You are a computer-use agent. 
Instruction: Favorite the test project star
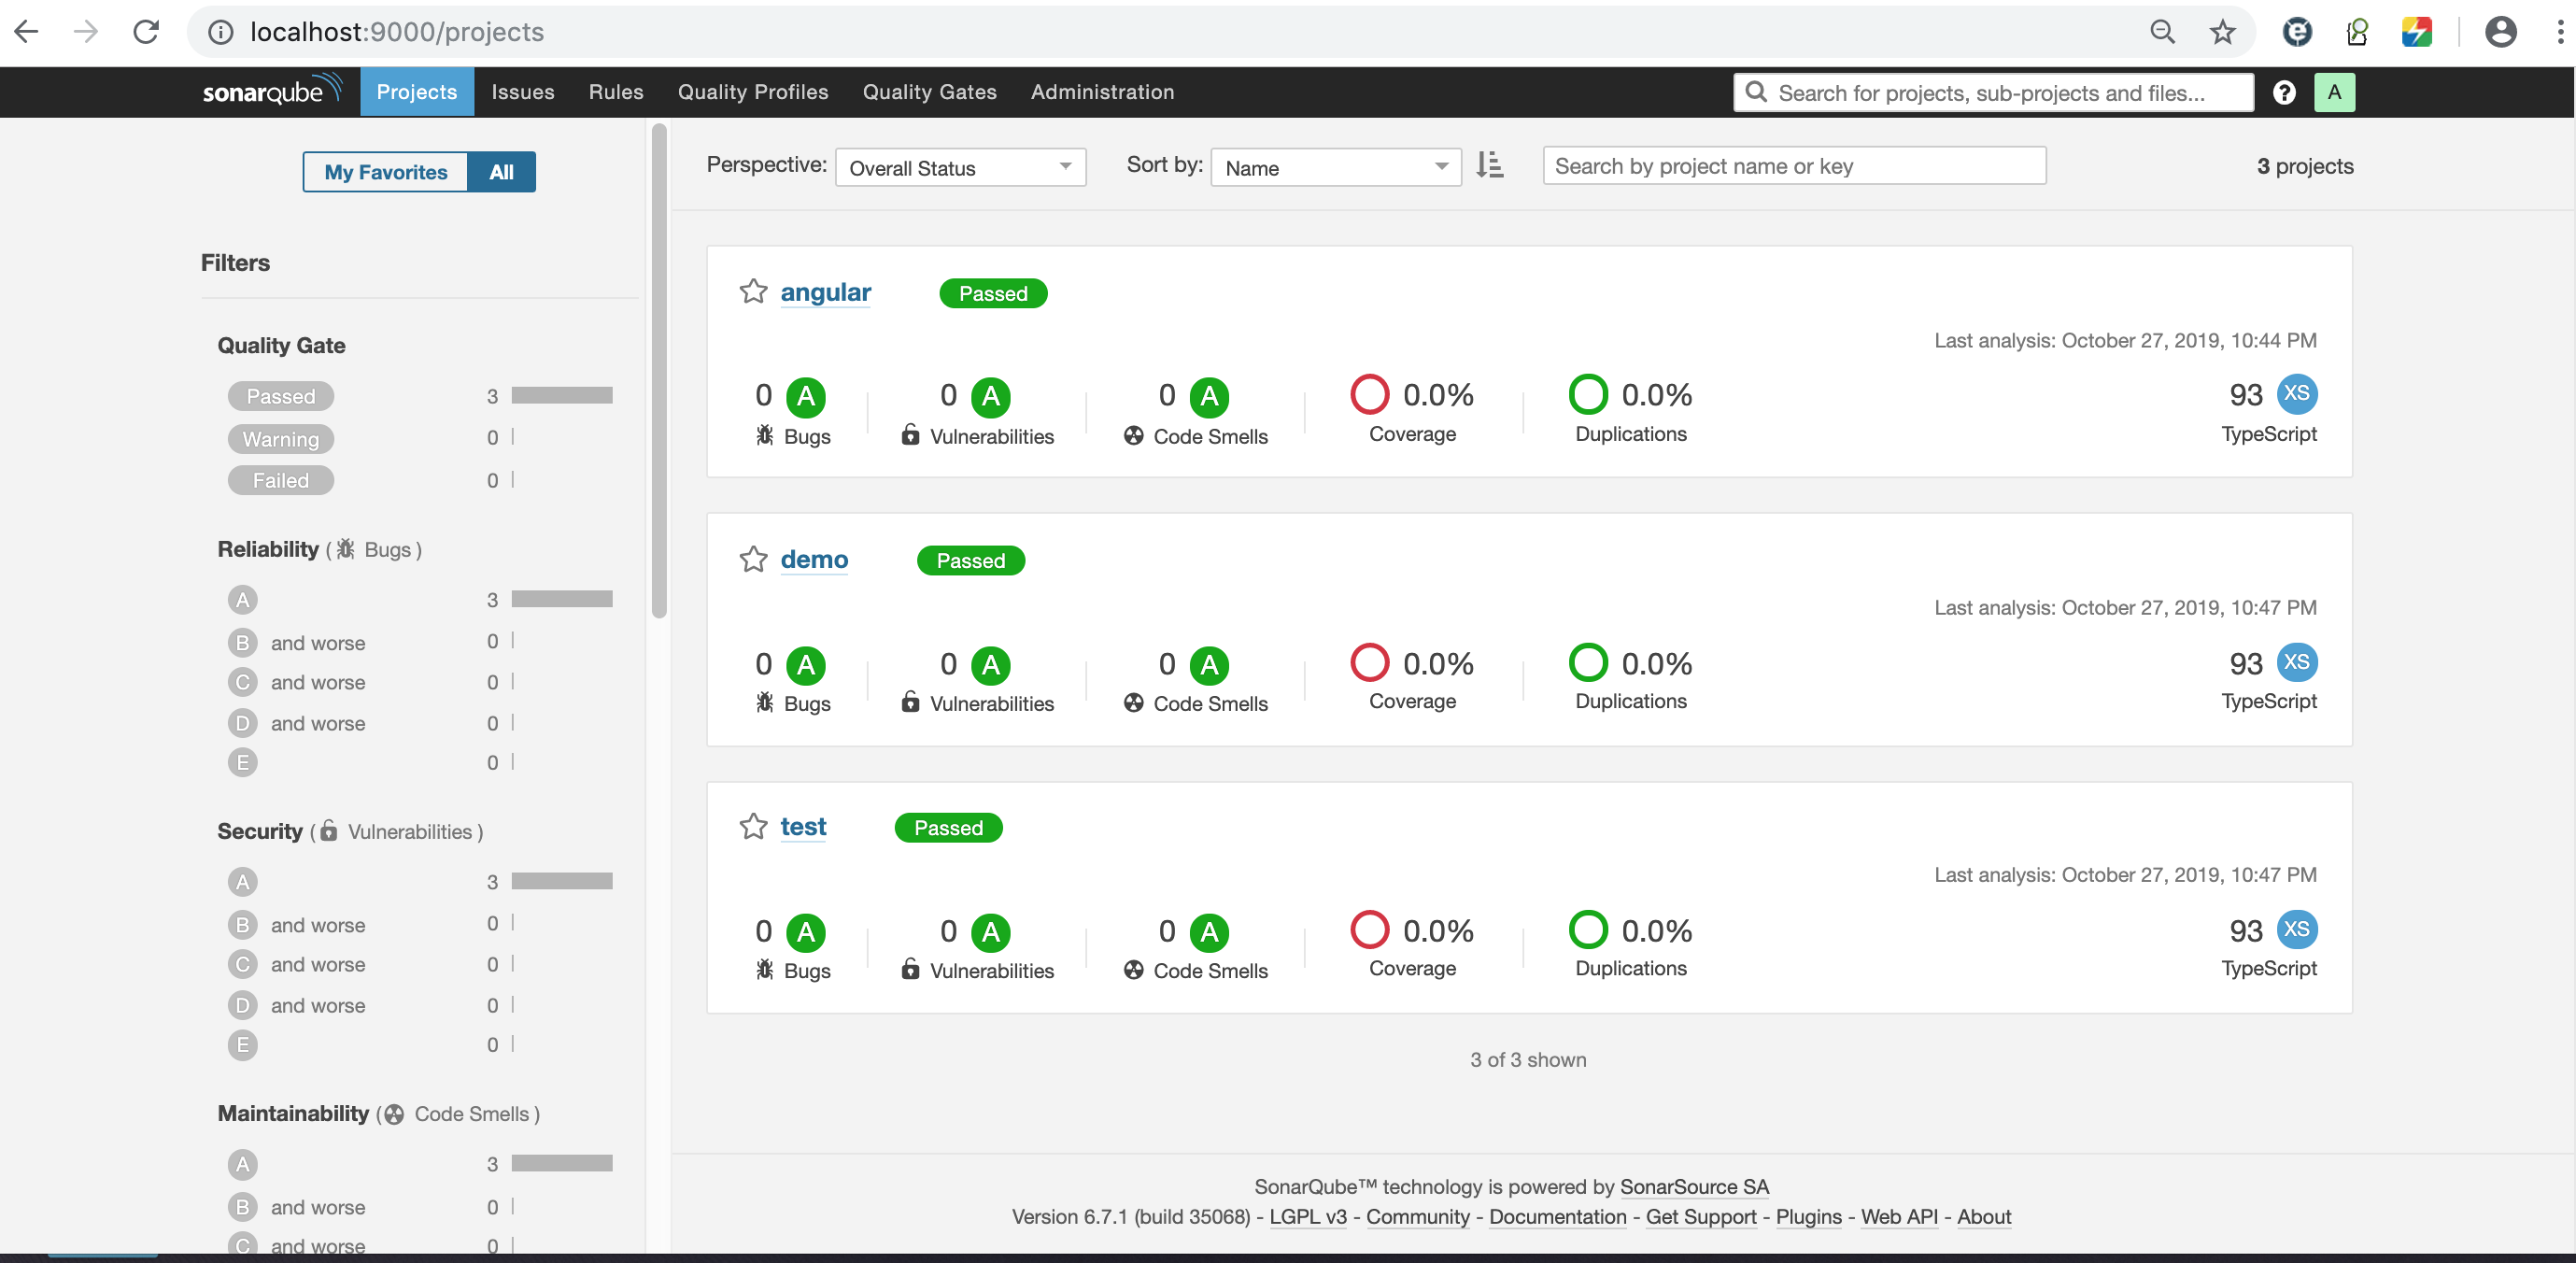point(753,826)
